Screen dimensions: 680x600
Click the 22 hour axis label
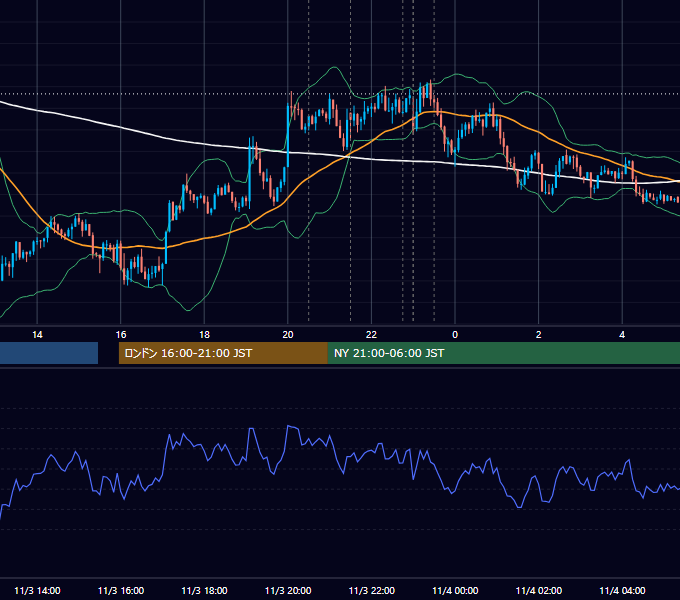[x=371, y=335]
